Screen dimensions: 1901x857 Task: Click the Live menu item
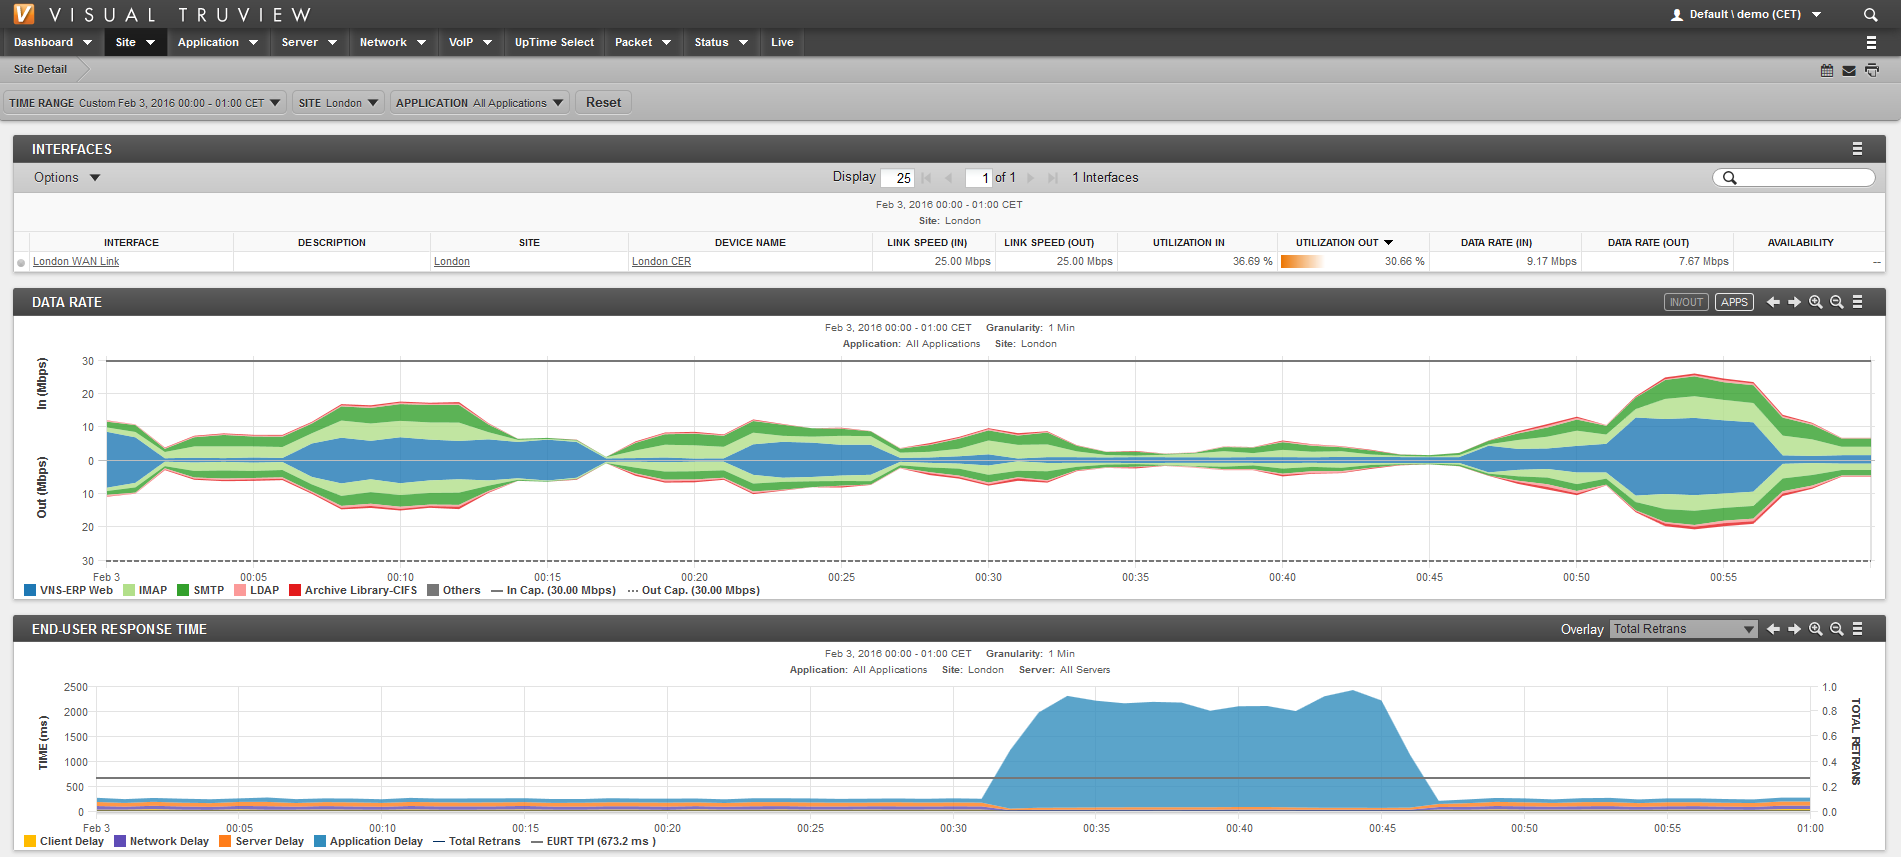(x=782, y=42)
